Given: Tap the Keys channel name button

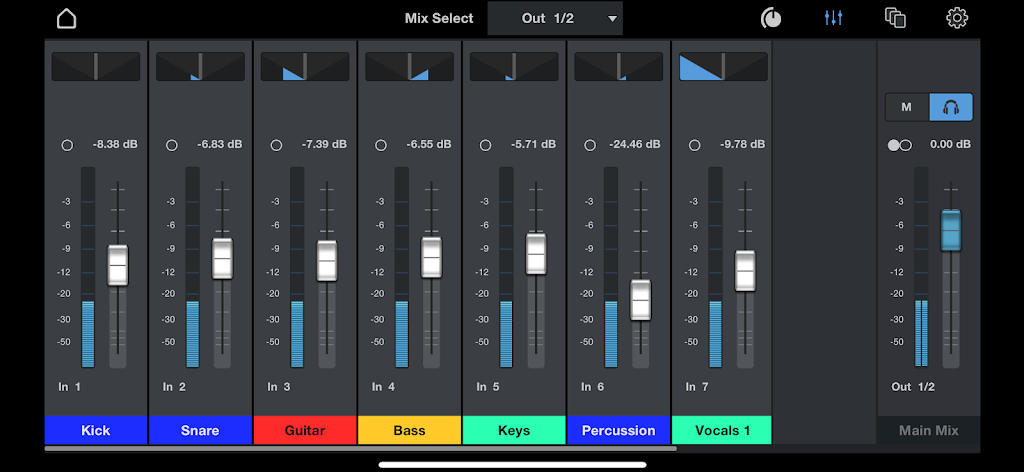Looking at the screenshot, I should pos(514,430).
